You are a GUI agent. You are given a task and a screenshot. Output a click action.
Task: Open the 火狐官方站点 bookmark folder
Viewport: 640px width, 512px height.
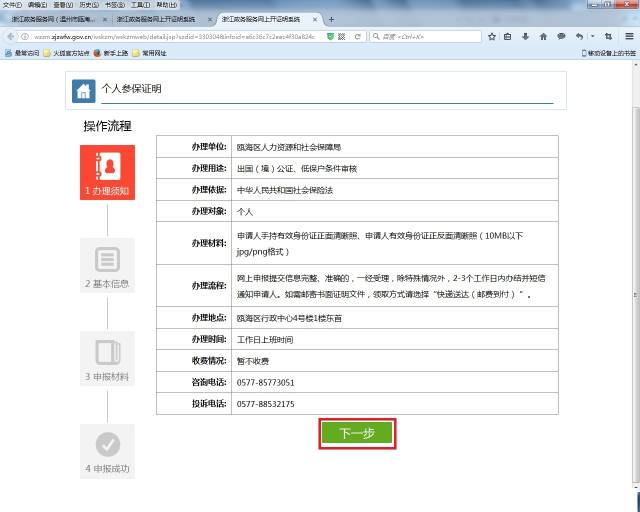[67, 53]
